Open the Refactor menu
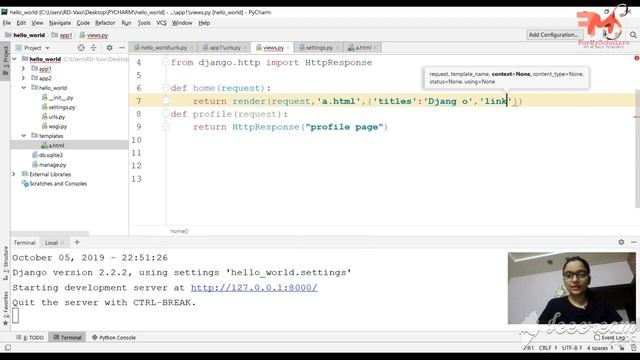 105,23
